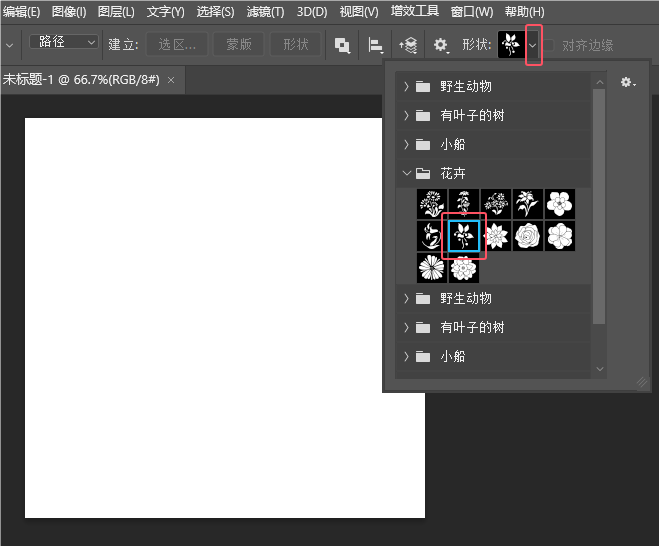
Task: Open the 3D(D) menu
Action: coord(312,12)
